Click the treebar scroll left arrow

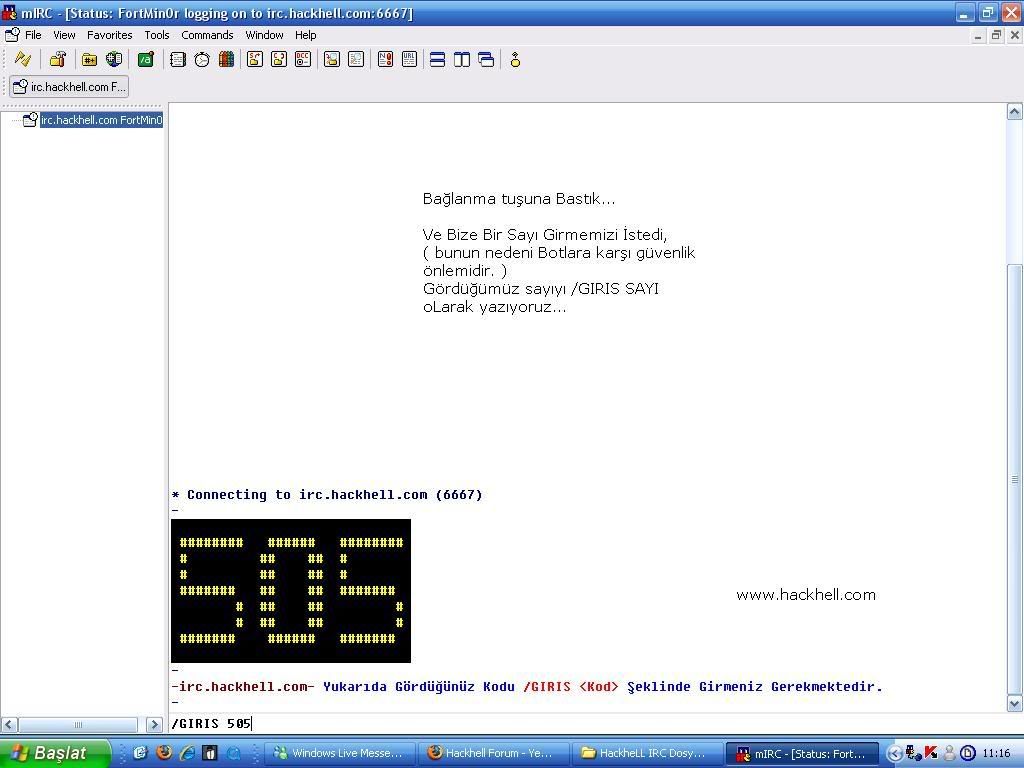tap(9, 724)
